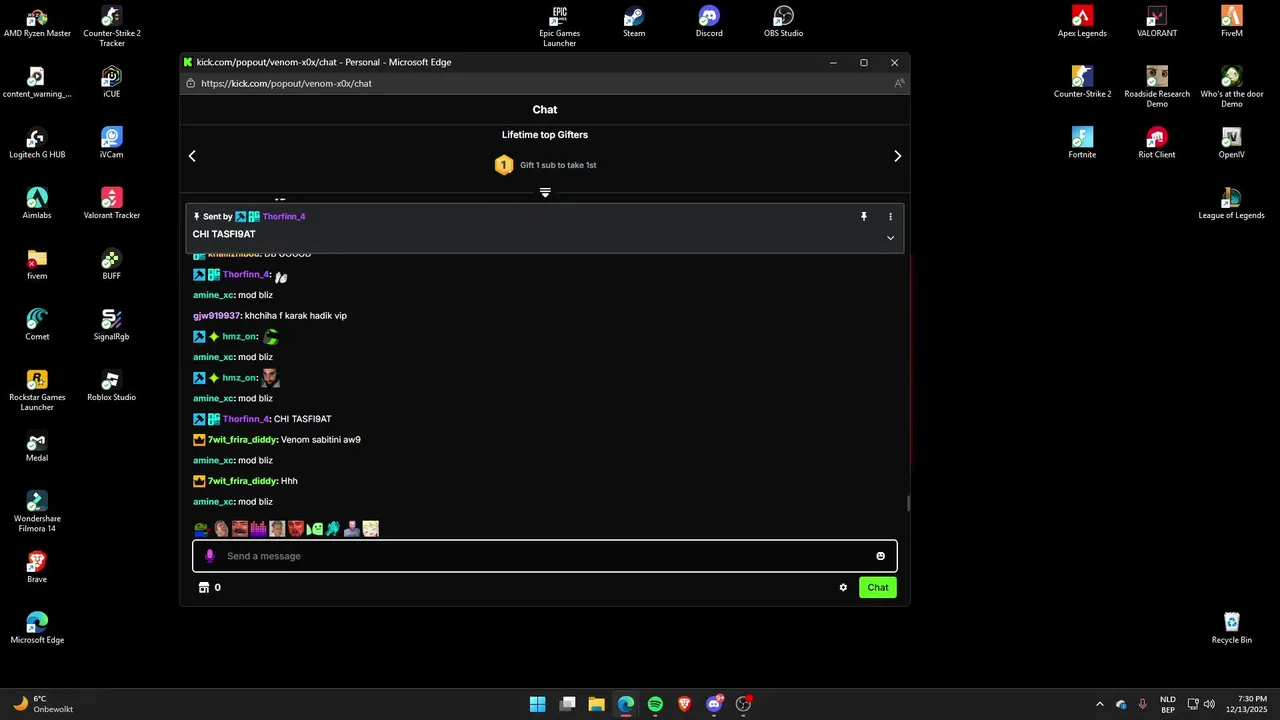Image resolution: width=1280 pixels, height=720 pixels.
Task: Open the Counter-Strike 2 game shortcut
Action: click(1082, 83)
